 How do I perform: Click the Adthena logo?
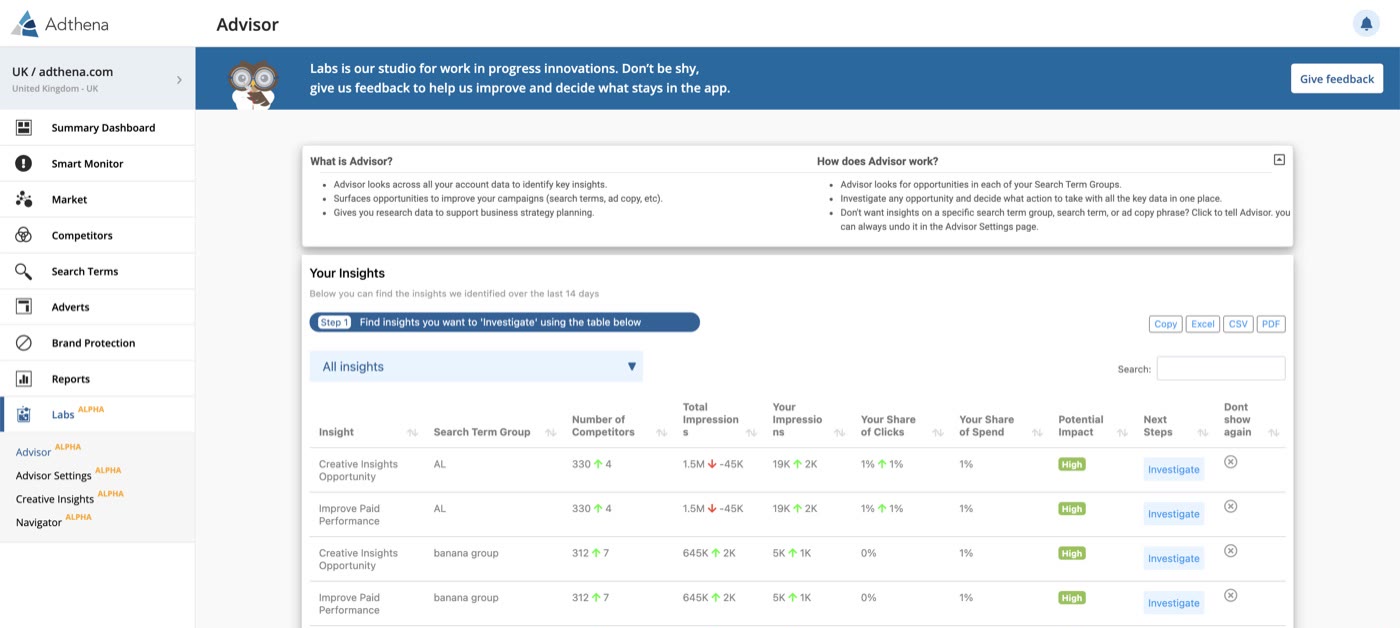pos(59,23)
